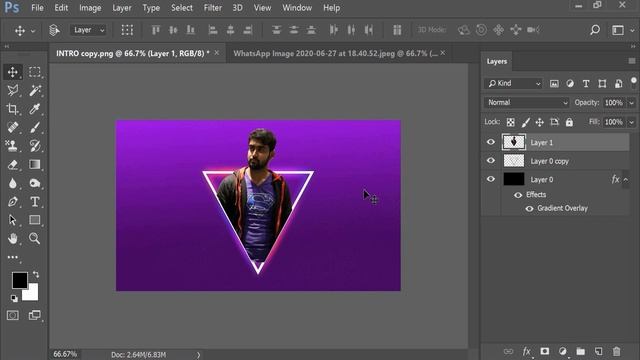640x360 pixels.
Task: Toggle Show Transform Controls option
Action: 127,30
